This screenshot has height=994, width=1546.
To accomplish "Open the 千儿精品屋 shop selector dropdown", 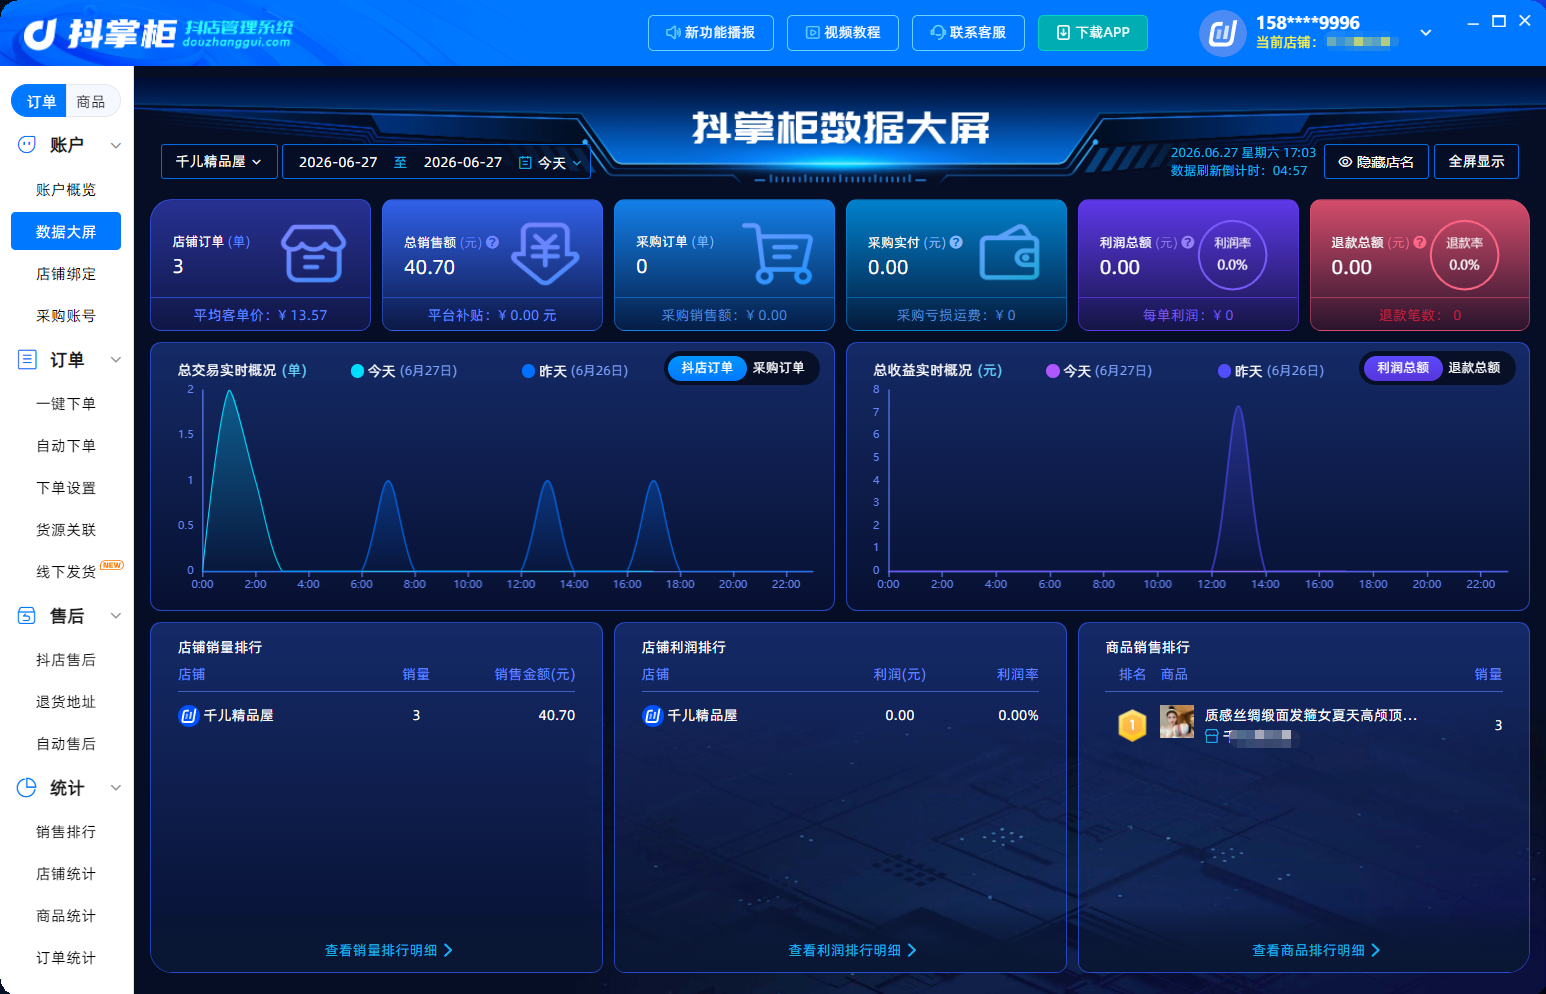I will pos(219,162).
